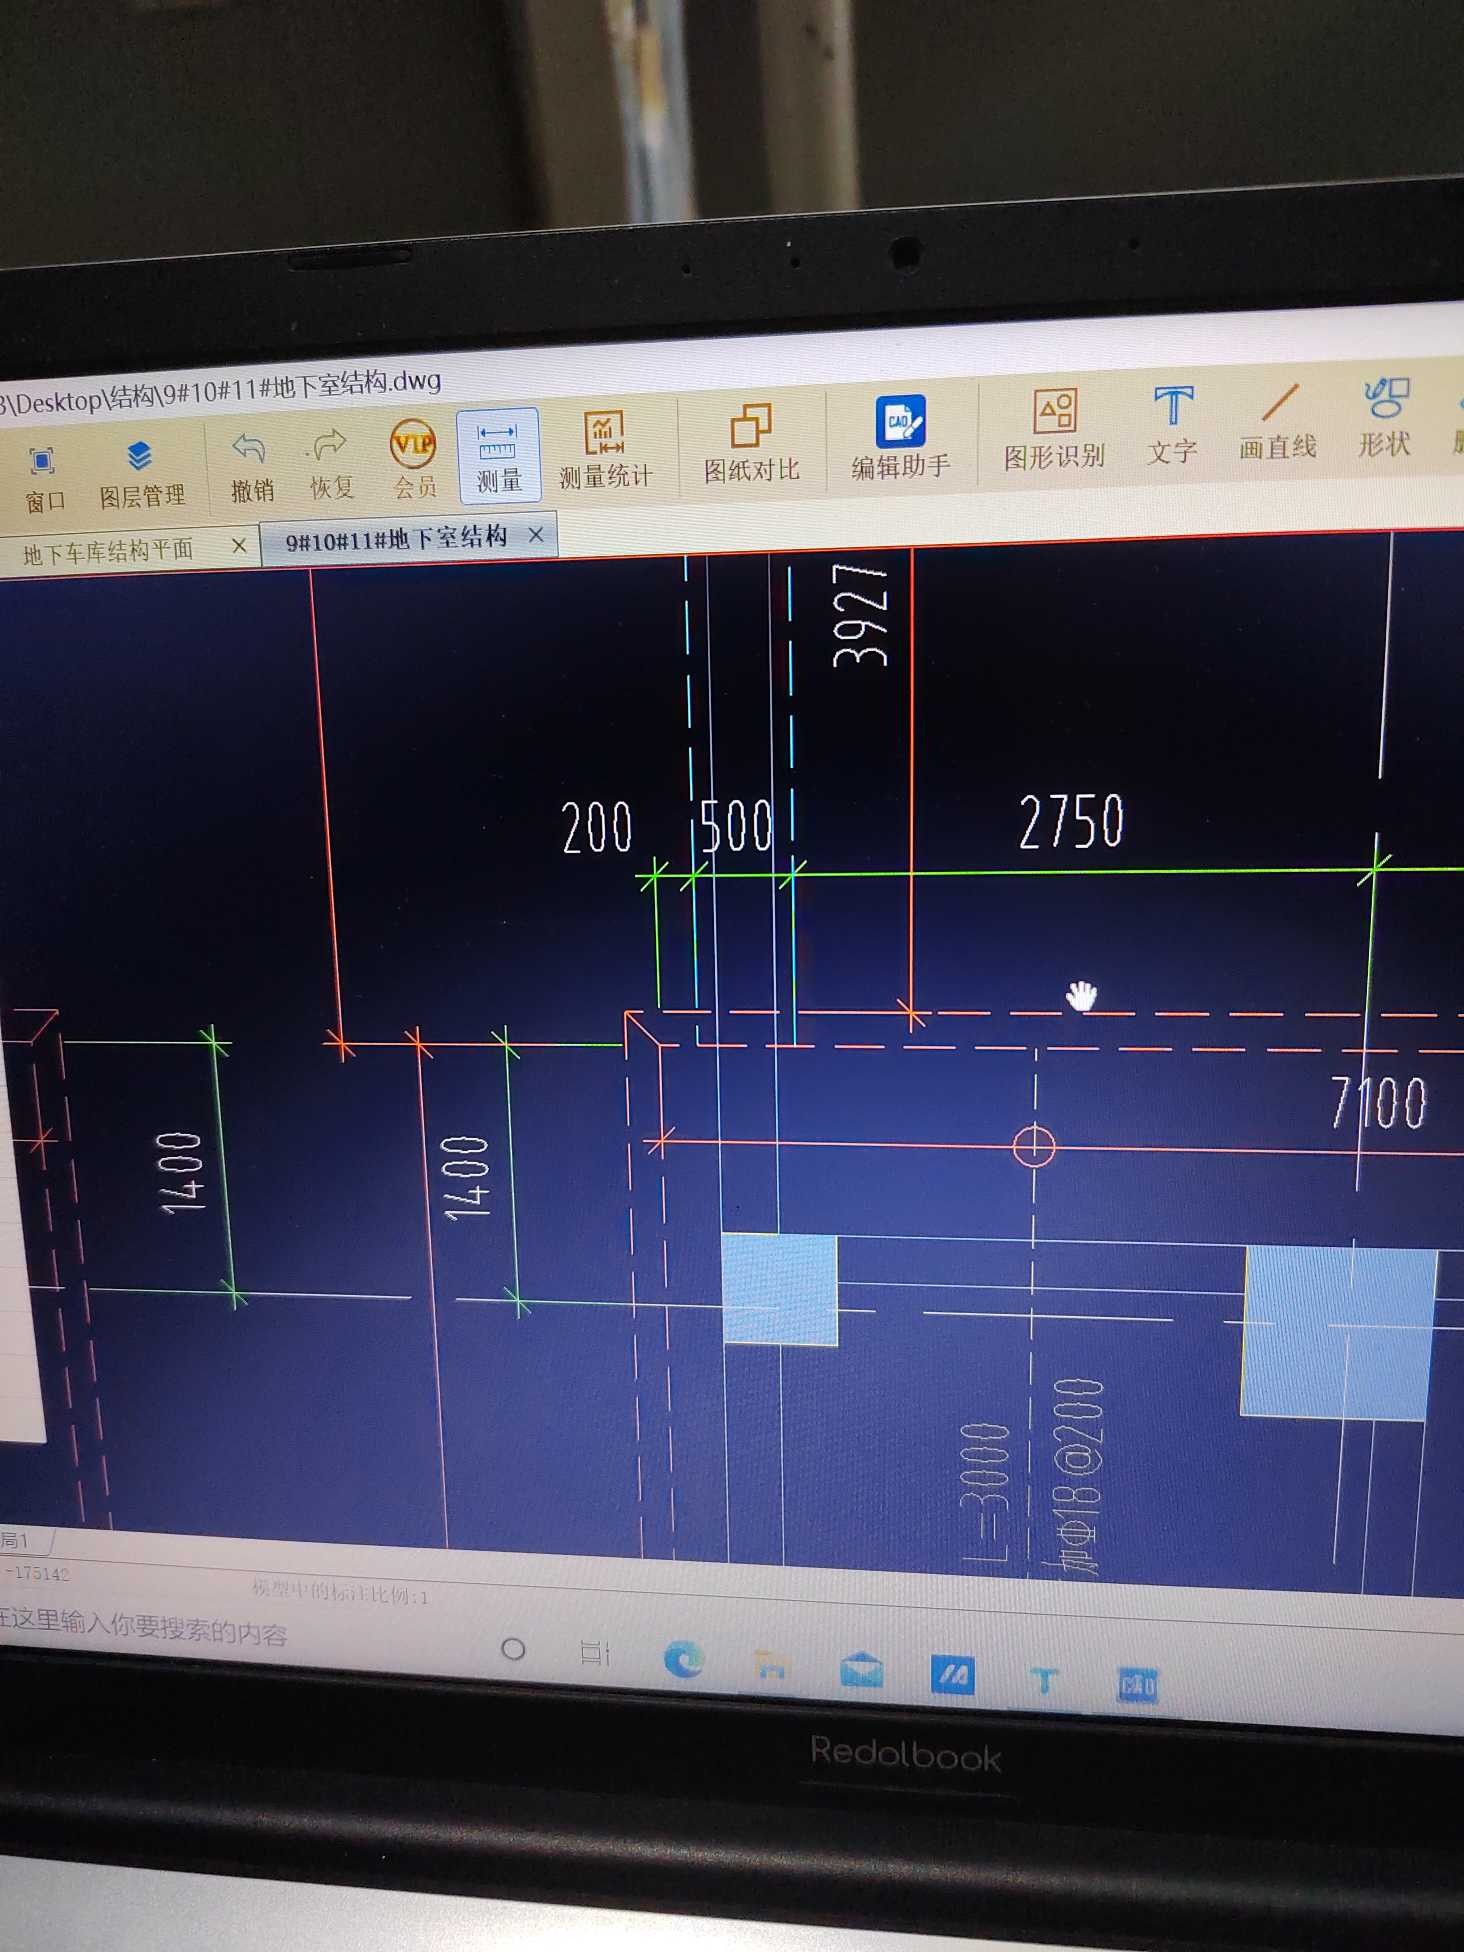Click the 恢复 redo arrow
This screenshot has height=1952, width=1464.
coord(331,463)
